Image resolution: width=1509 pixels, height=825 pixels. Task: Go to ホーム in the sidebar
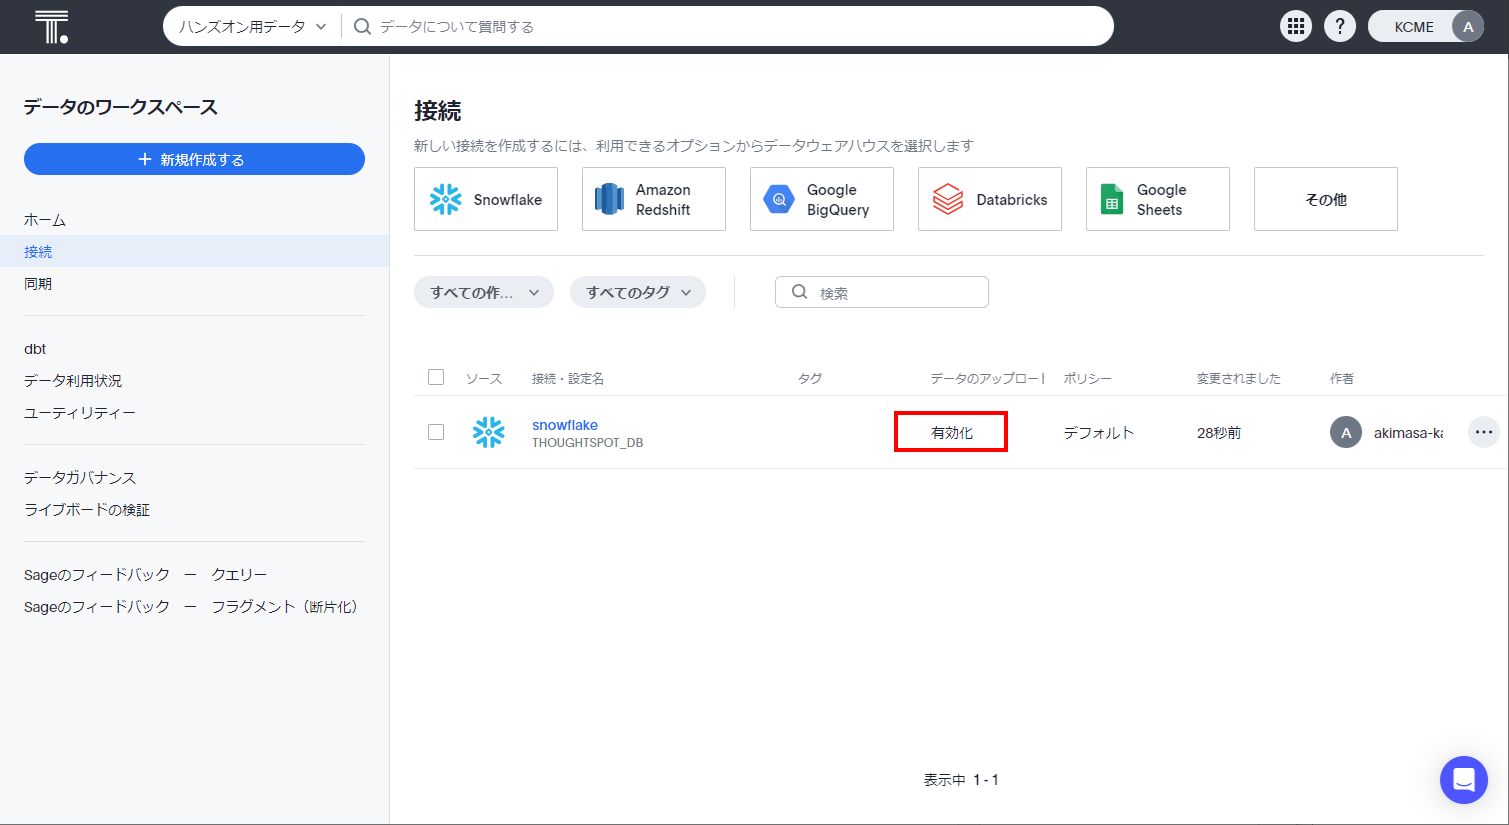pyautogui.click(x=45, y=220)
